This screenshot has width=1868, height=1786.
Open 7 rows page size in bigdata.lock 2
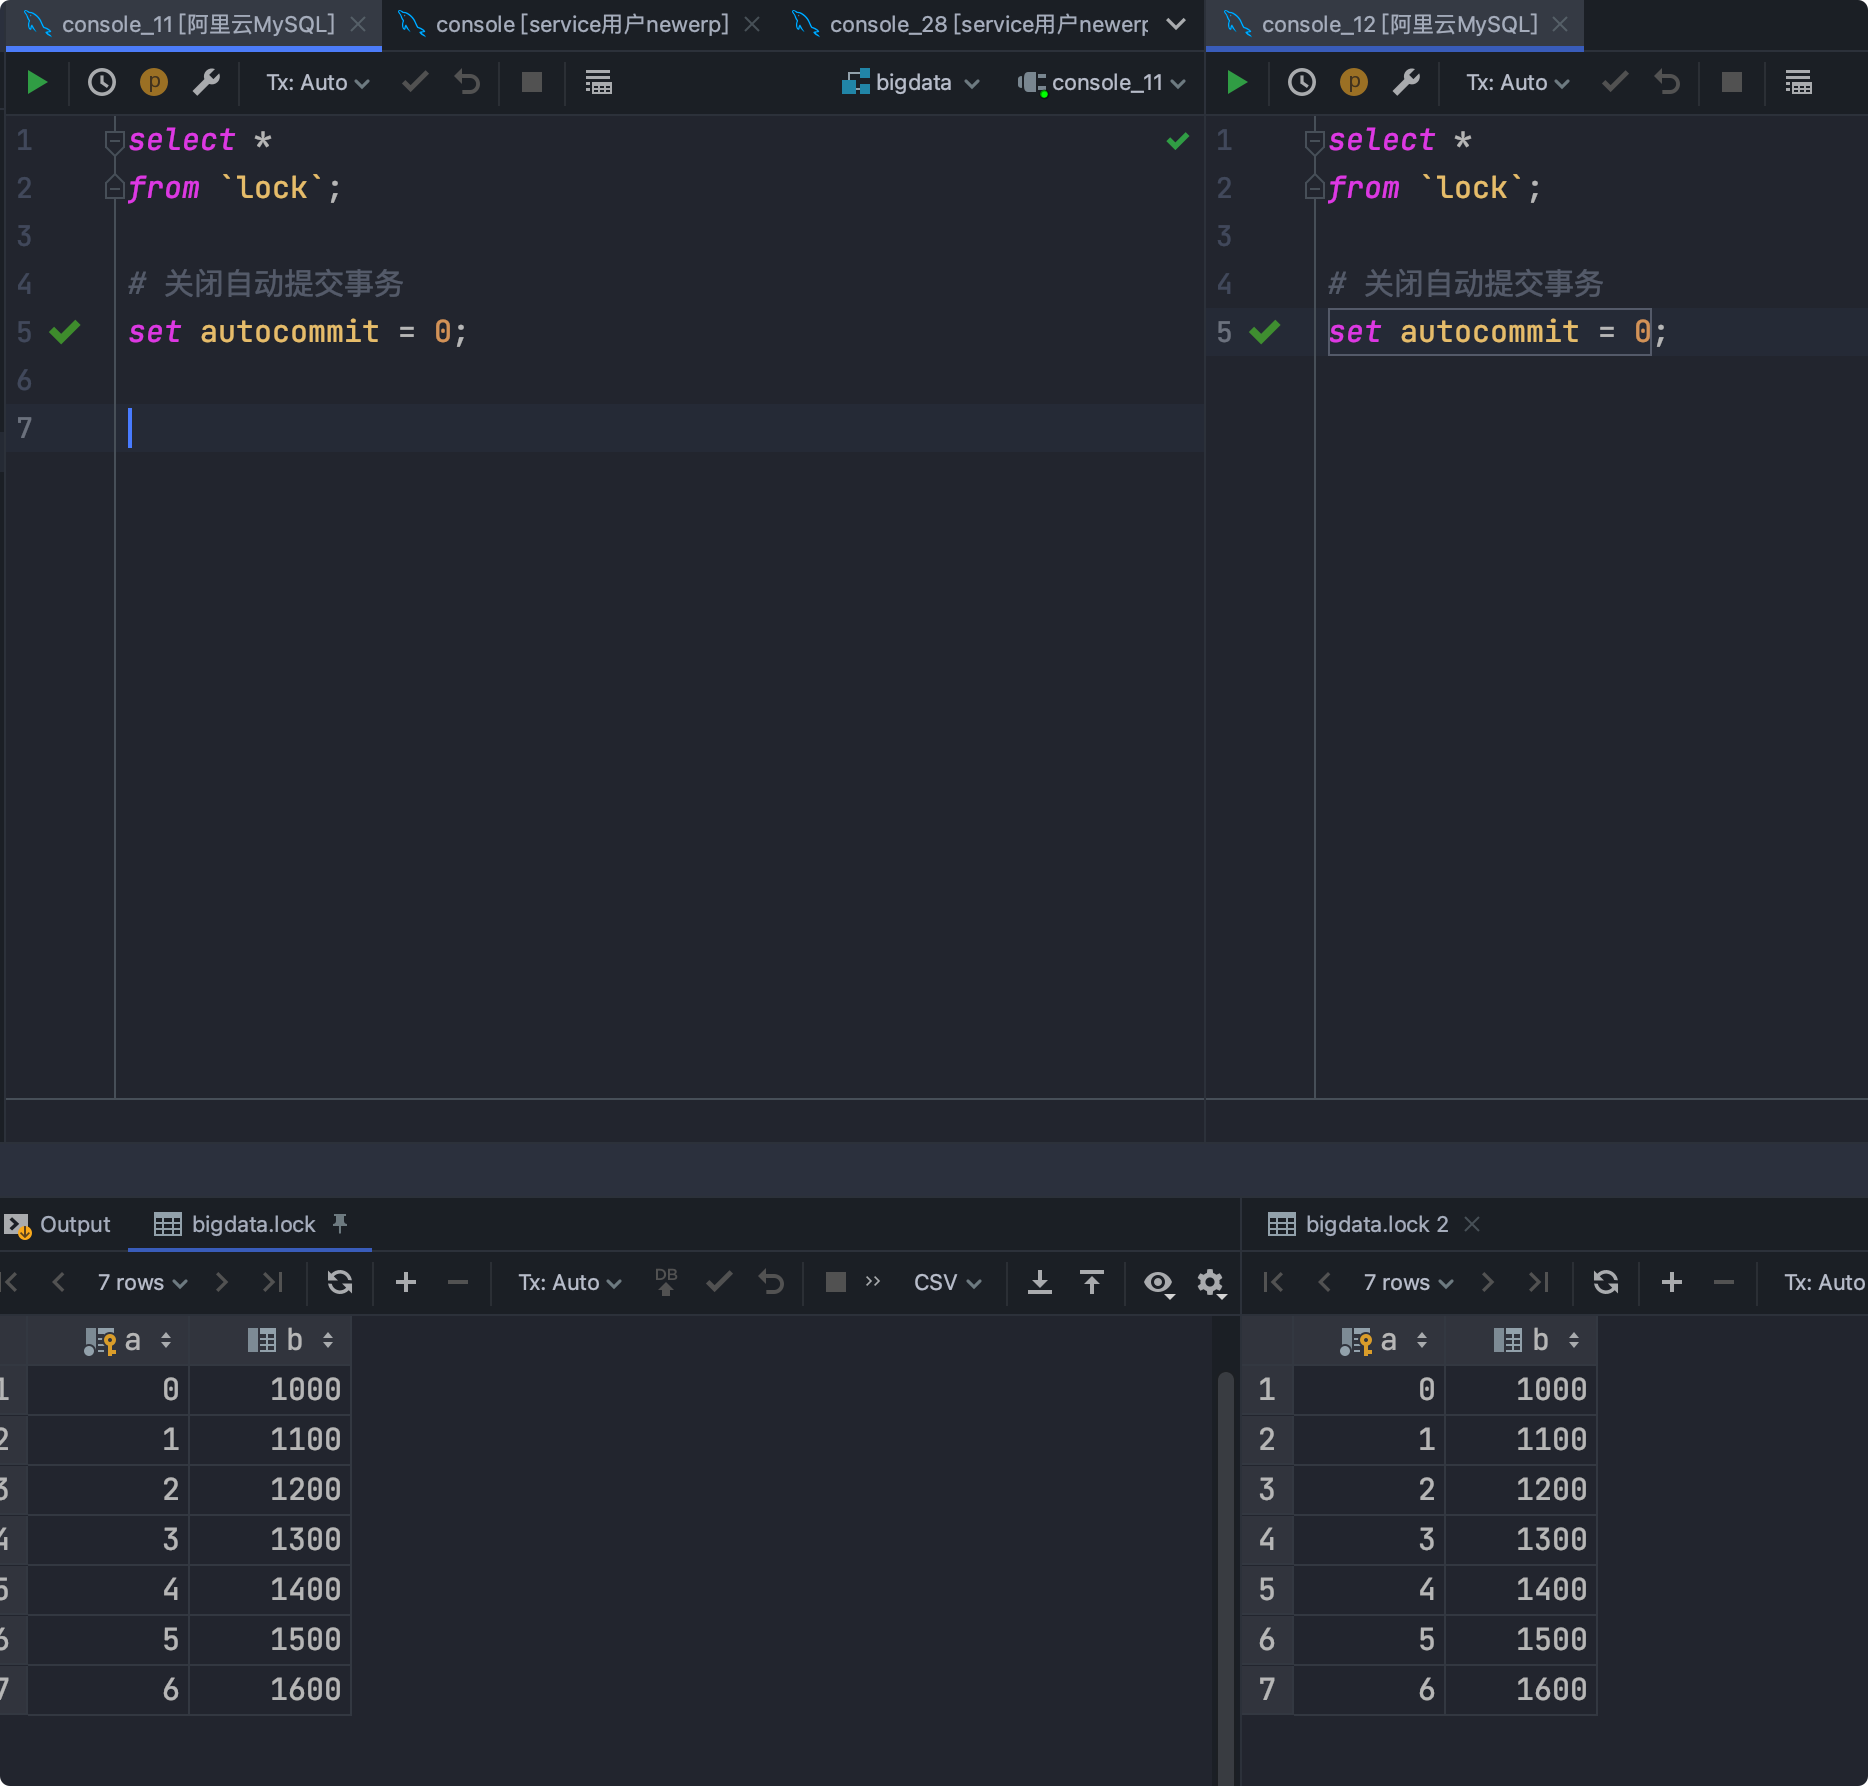point(1407,1282)
